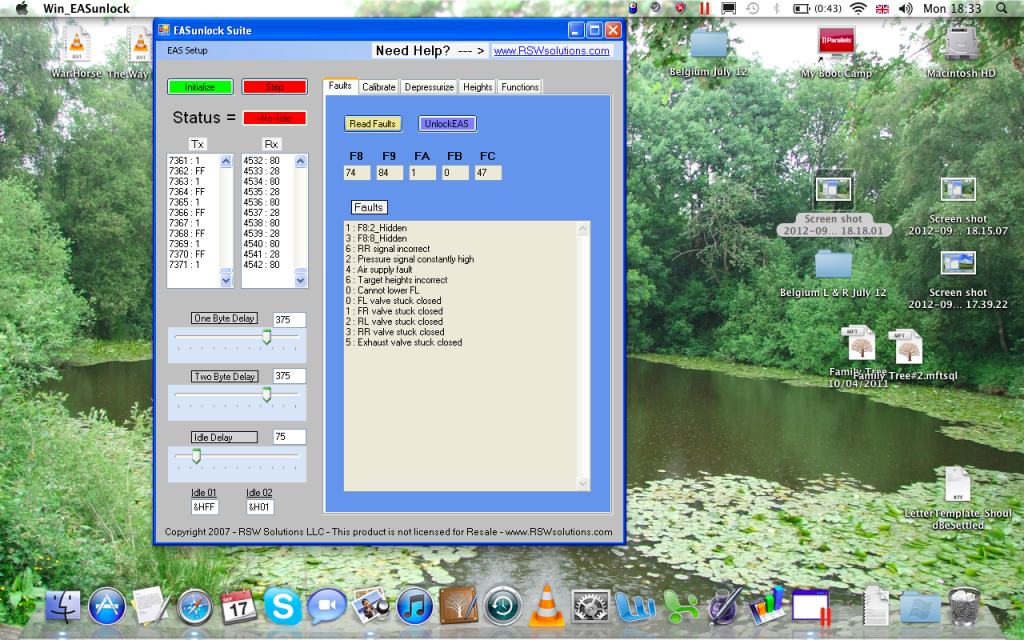The height and width of the screenshot is (640, 1024).
Task: Click the red Stop button
Action: point(274,87)
